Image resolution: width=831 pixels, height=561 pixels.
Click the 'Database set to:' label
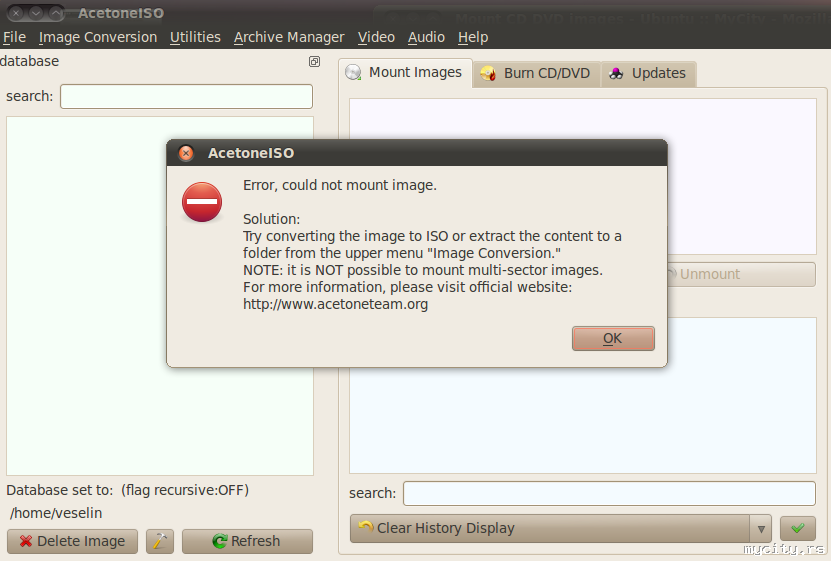click(59, 490)
